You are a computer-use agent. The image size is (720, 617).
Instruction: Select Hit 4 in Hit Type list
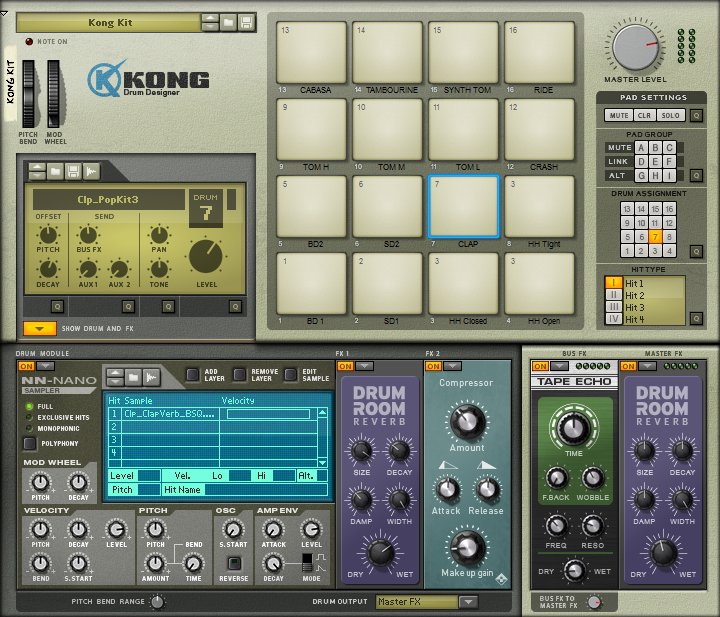point(636,319)
